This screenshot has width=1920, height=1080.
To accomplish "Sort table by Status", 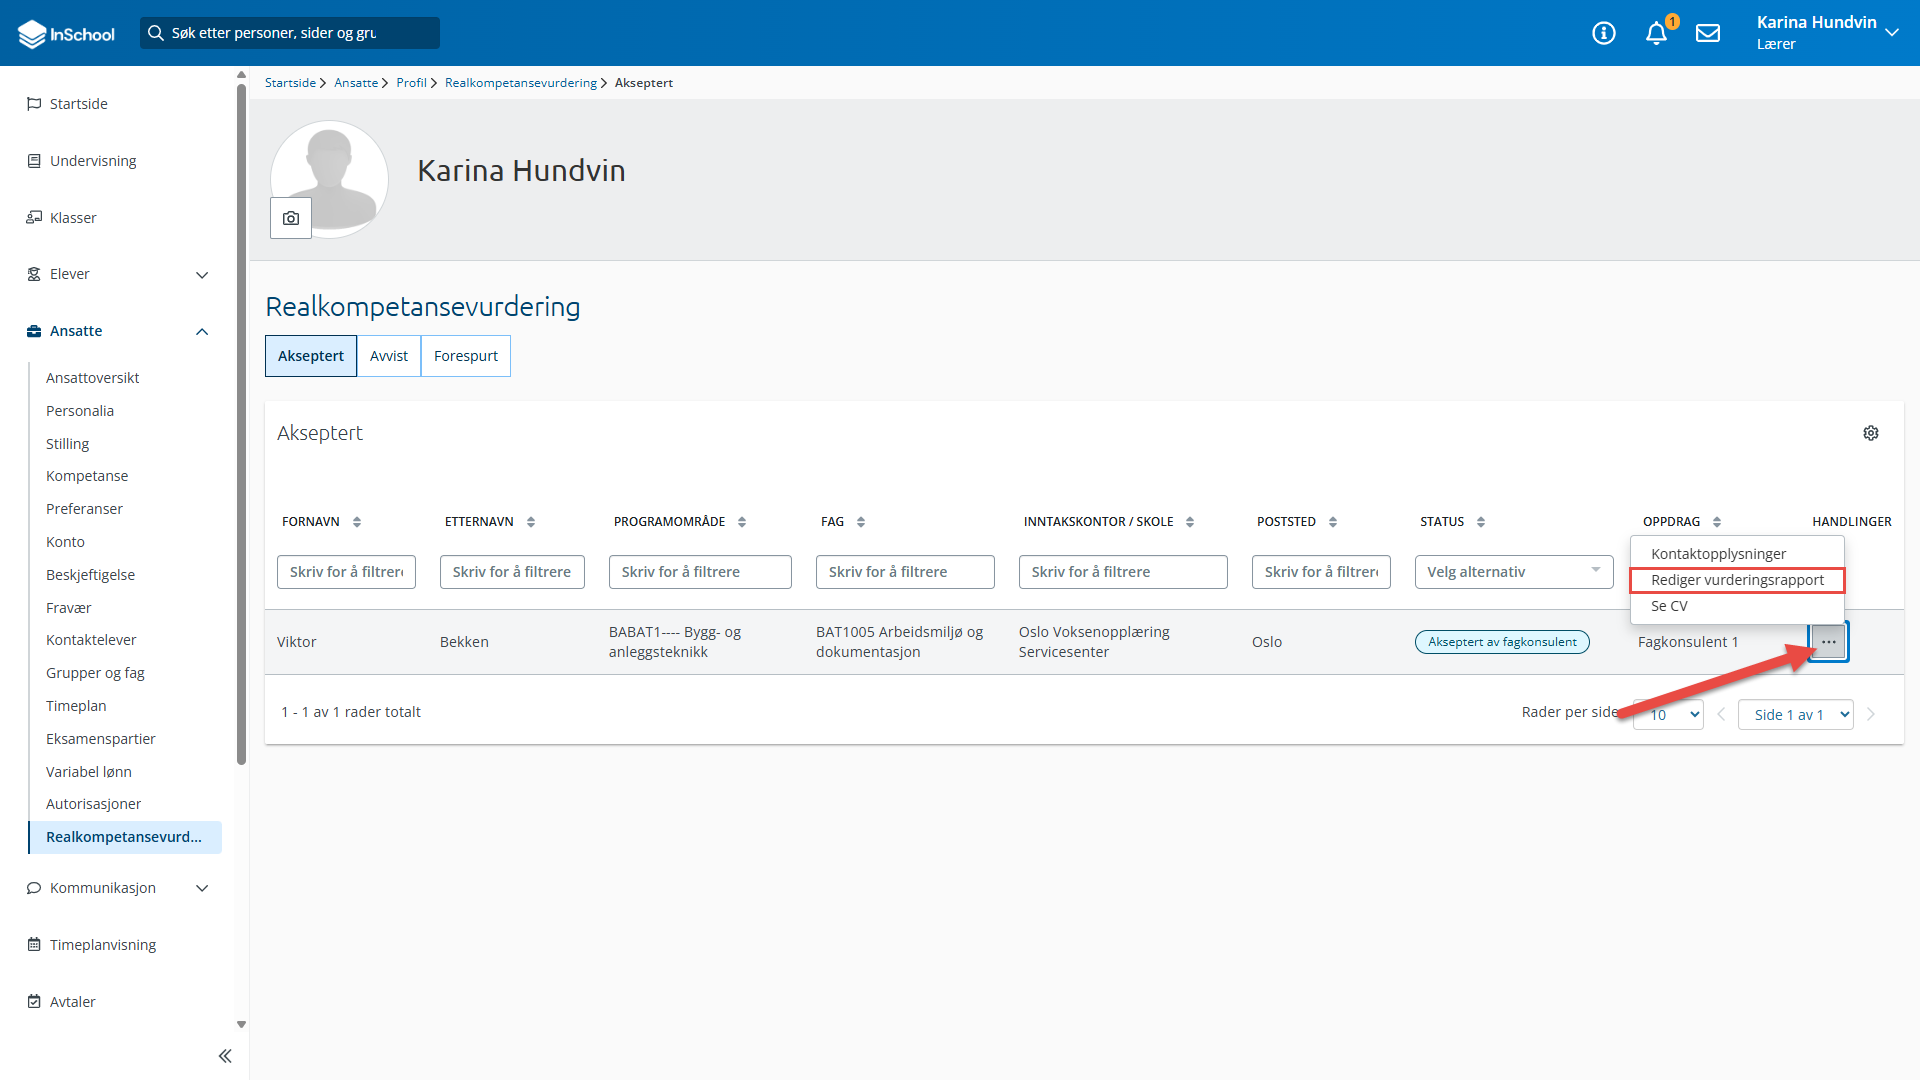I will click(x=1481, y=522).
